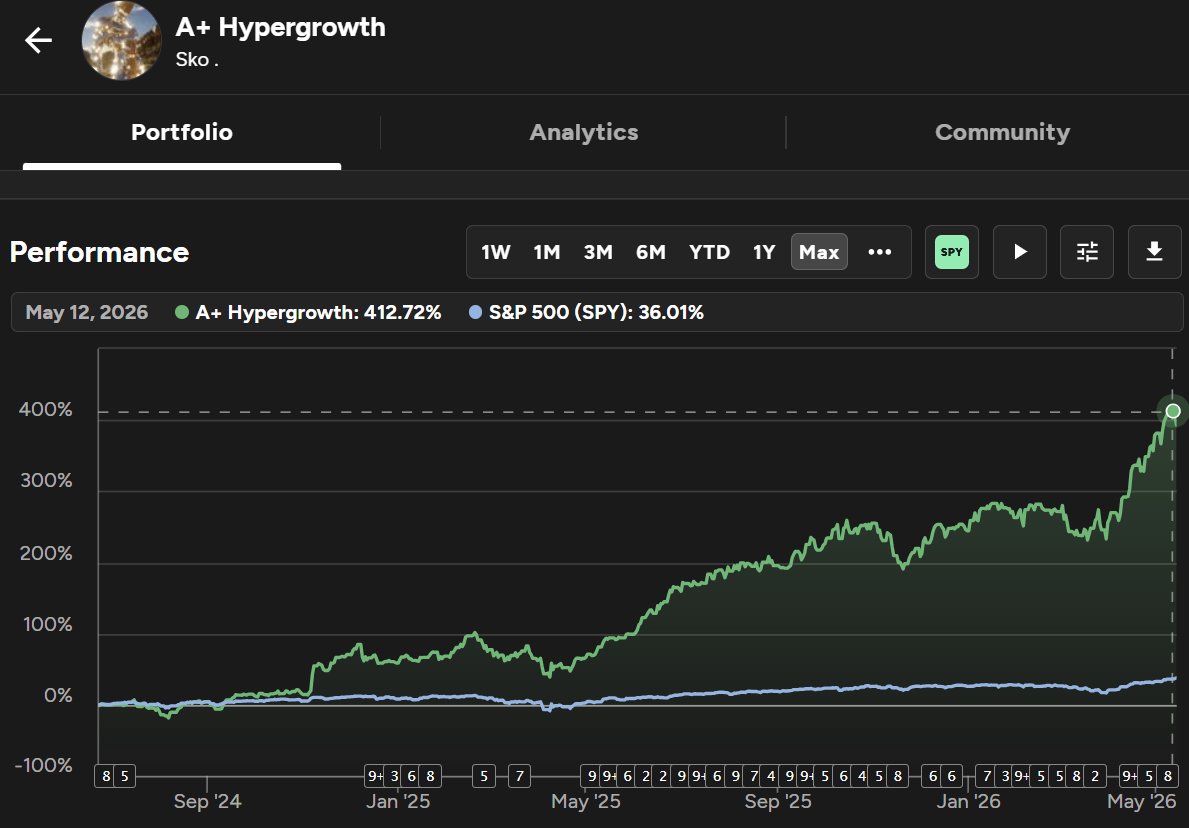Image resolution: width=1189 pixels, height=828 pixels.
Task: Click the Sep '25 x-axis label
Action: 778,801
